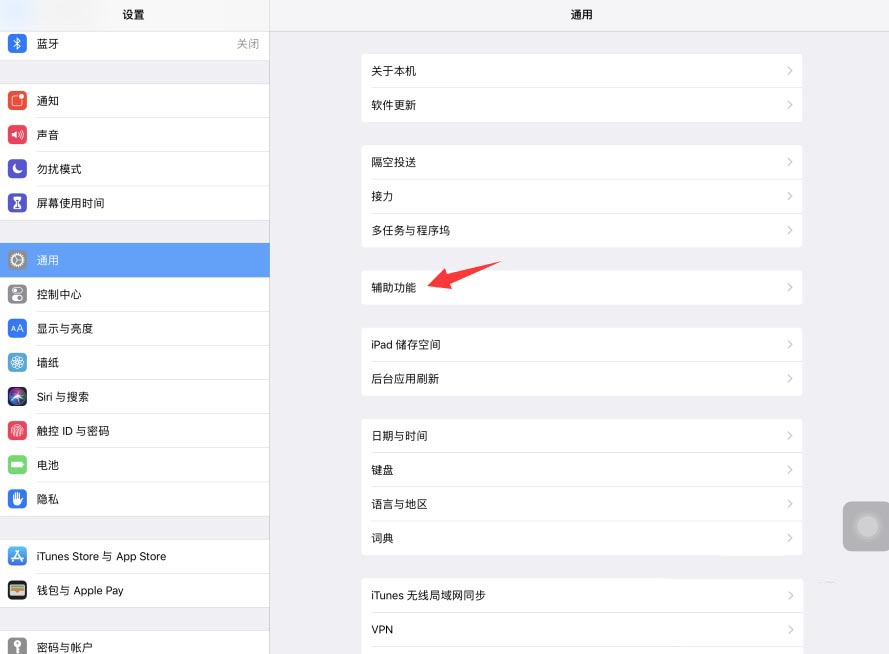
Task: Tap the 密码与帐户 key icon
Action: [17, 646]
